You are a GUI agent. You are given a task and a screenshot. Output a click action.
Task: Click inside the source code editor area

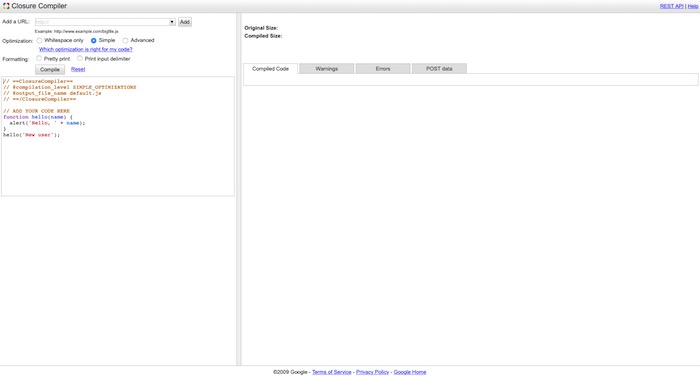[x=118, y=136]
